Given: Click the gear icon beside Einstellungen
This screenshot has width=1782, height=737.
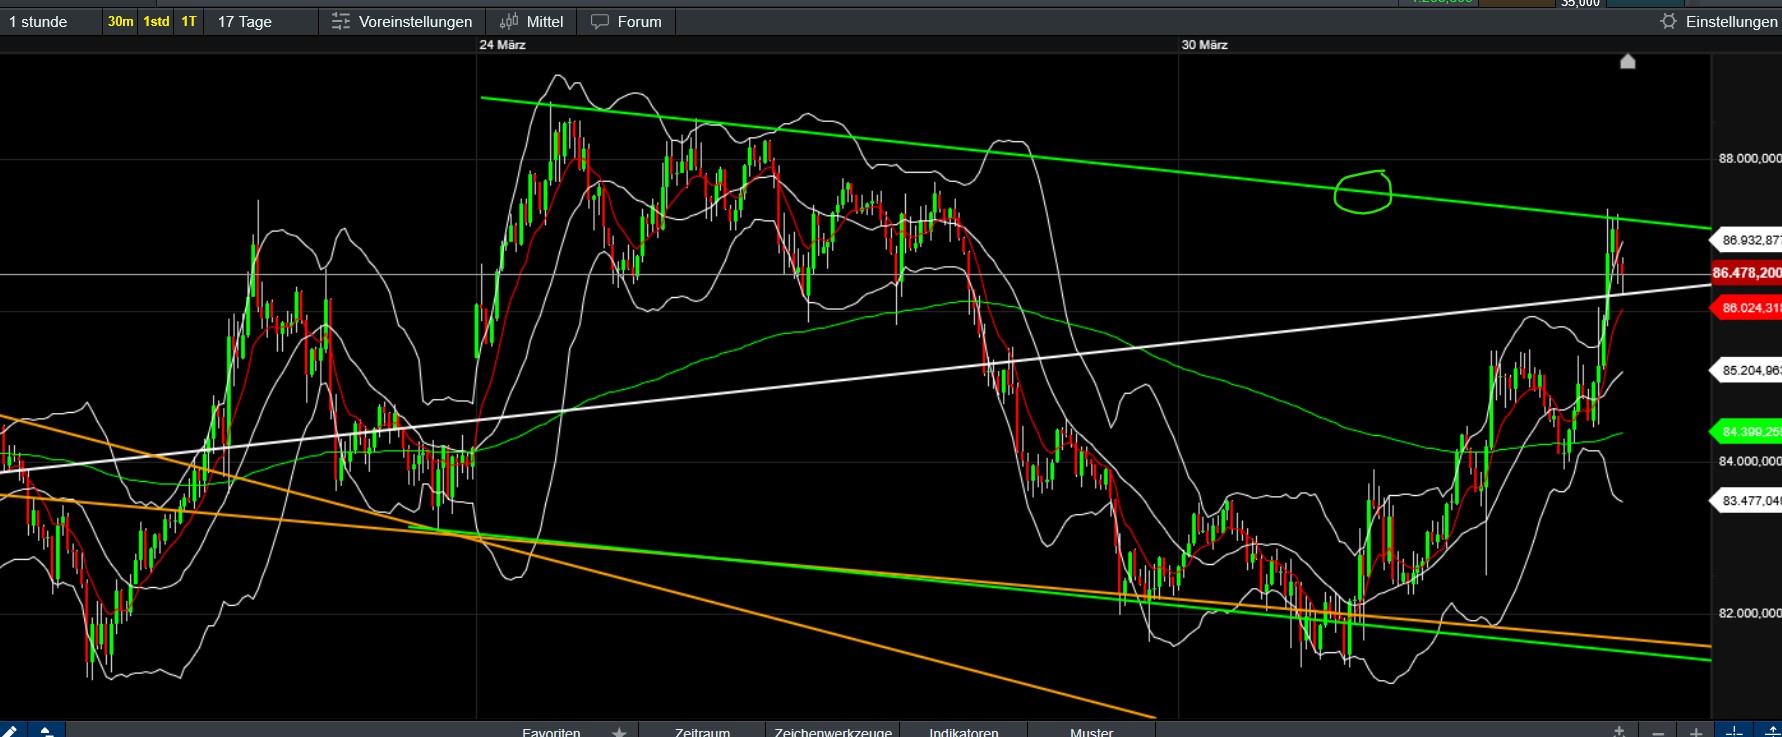Looking at the screenshot, I should pyautogui.click(x=1668, y=21).
